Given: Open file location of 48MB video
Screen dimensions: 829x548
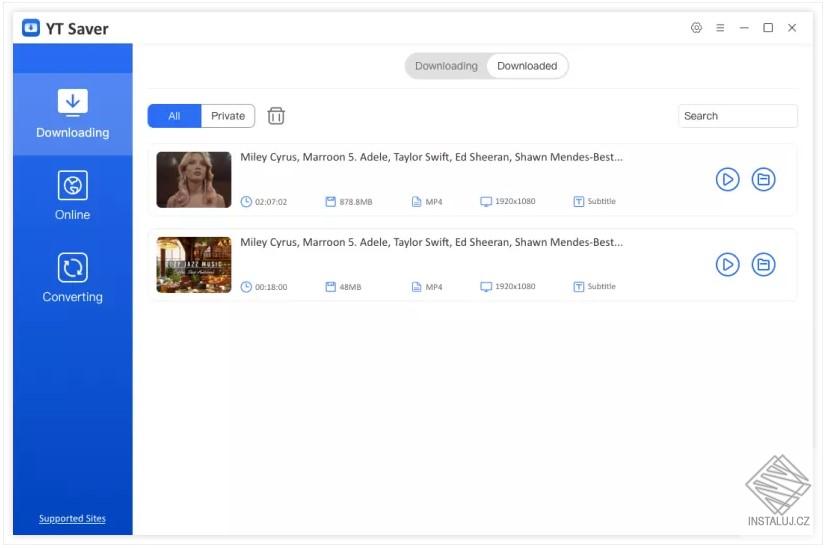Looking at the screenshot, I should click(x=763, y=265).
